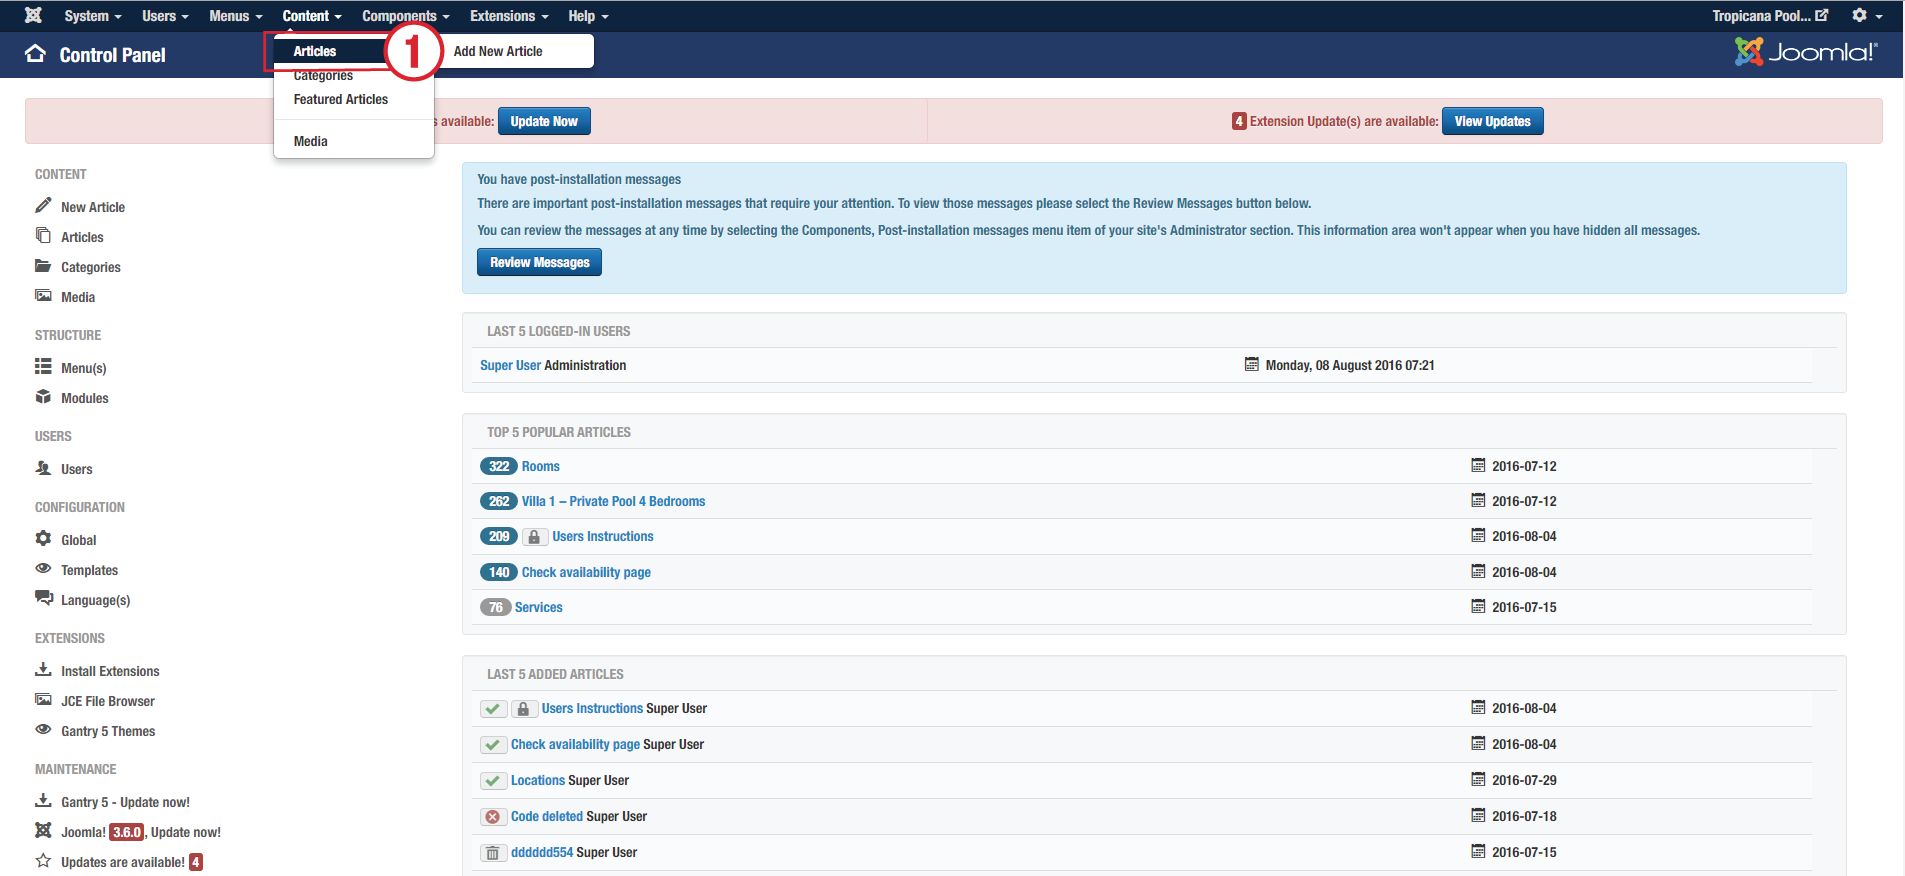Toggle published checkmark for Users Instructions added article
Screen dimensions: 1905x876
[493, 709]
